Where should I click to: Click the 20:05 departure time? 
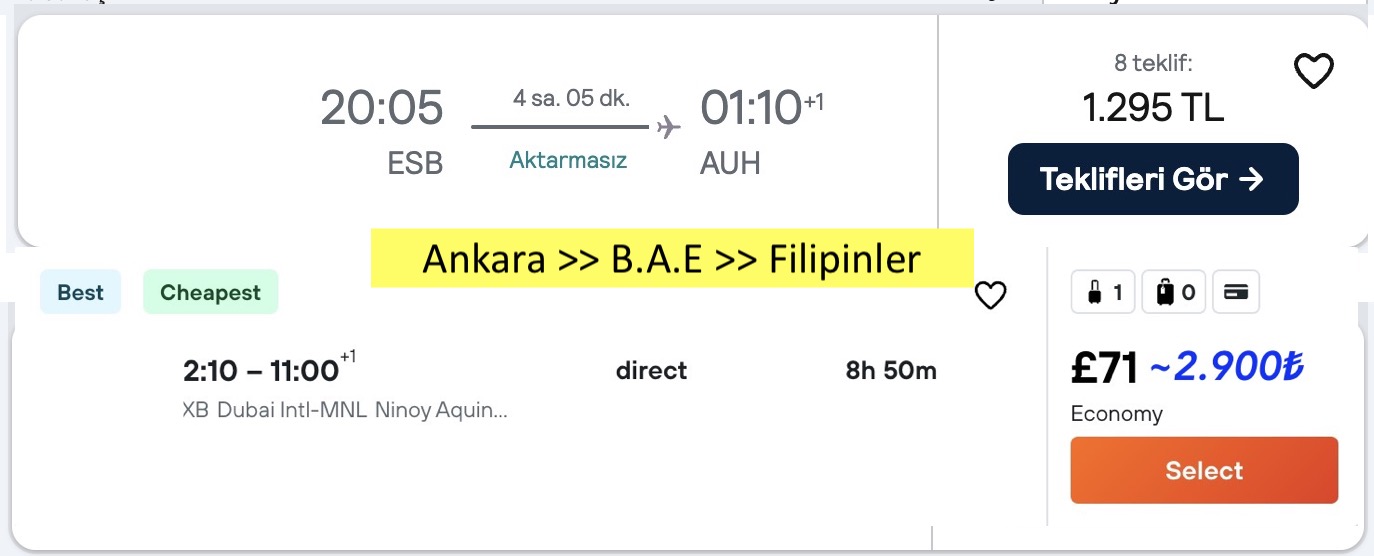coord(381,107)
